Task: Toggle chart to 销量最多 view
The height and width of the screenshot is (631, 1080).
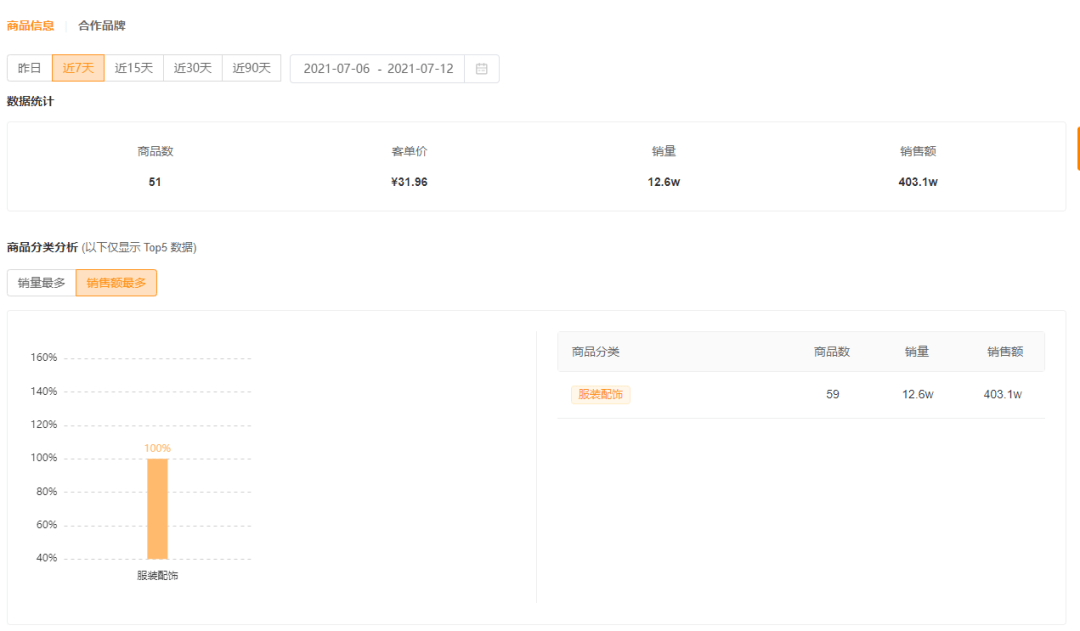Action: pyautogui.click(x=42, y=283)
